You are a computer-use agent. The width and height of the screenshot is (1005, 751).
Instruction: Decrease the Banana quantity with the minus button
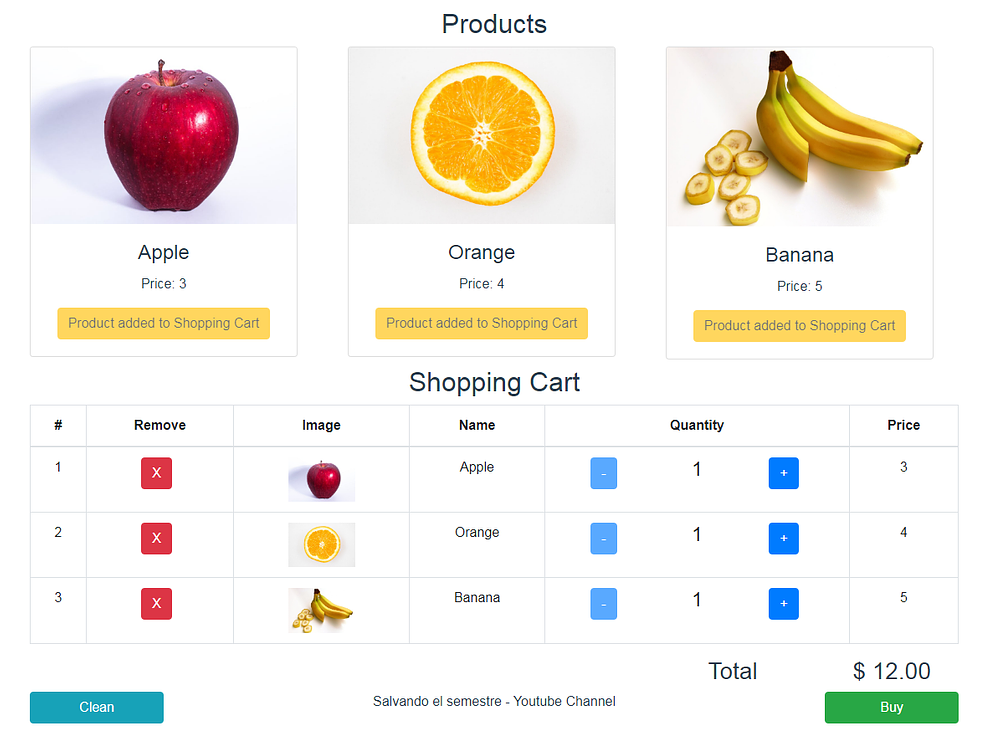pos(603,603)
